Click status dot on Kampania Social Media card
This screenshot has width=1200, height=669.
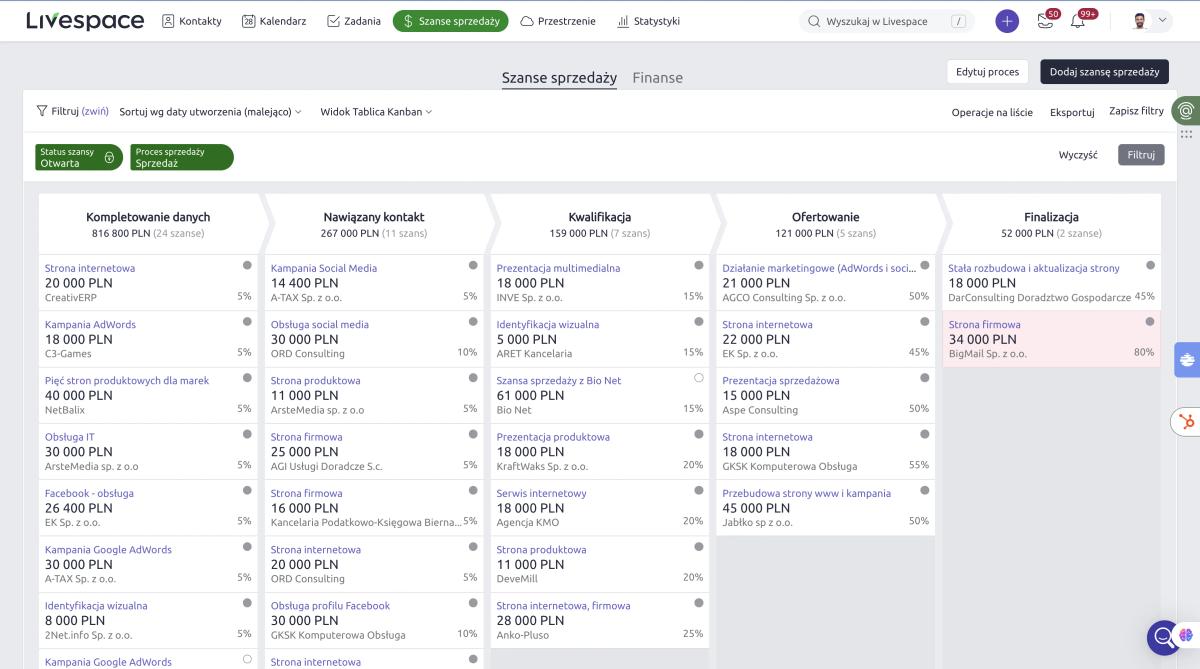click(473, 265)
